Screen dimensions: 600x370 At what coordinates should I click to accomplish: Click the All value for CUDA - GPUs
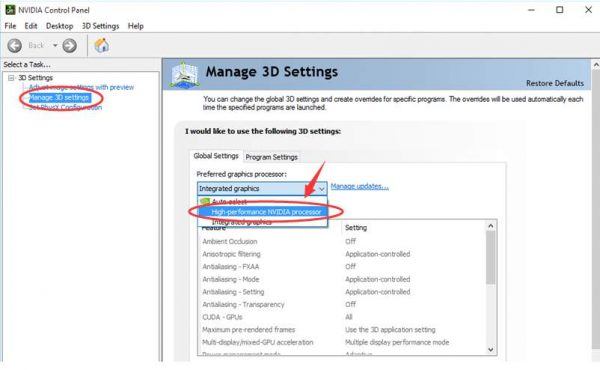click(349, 317)
